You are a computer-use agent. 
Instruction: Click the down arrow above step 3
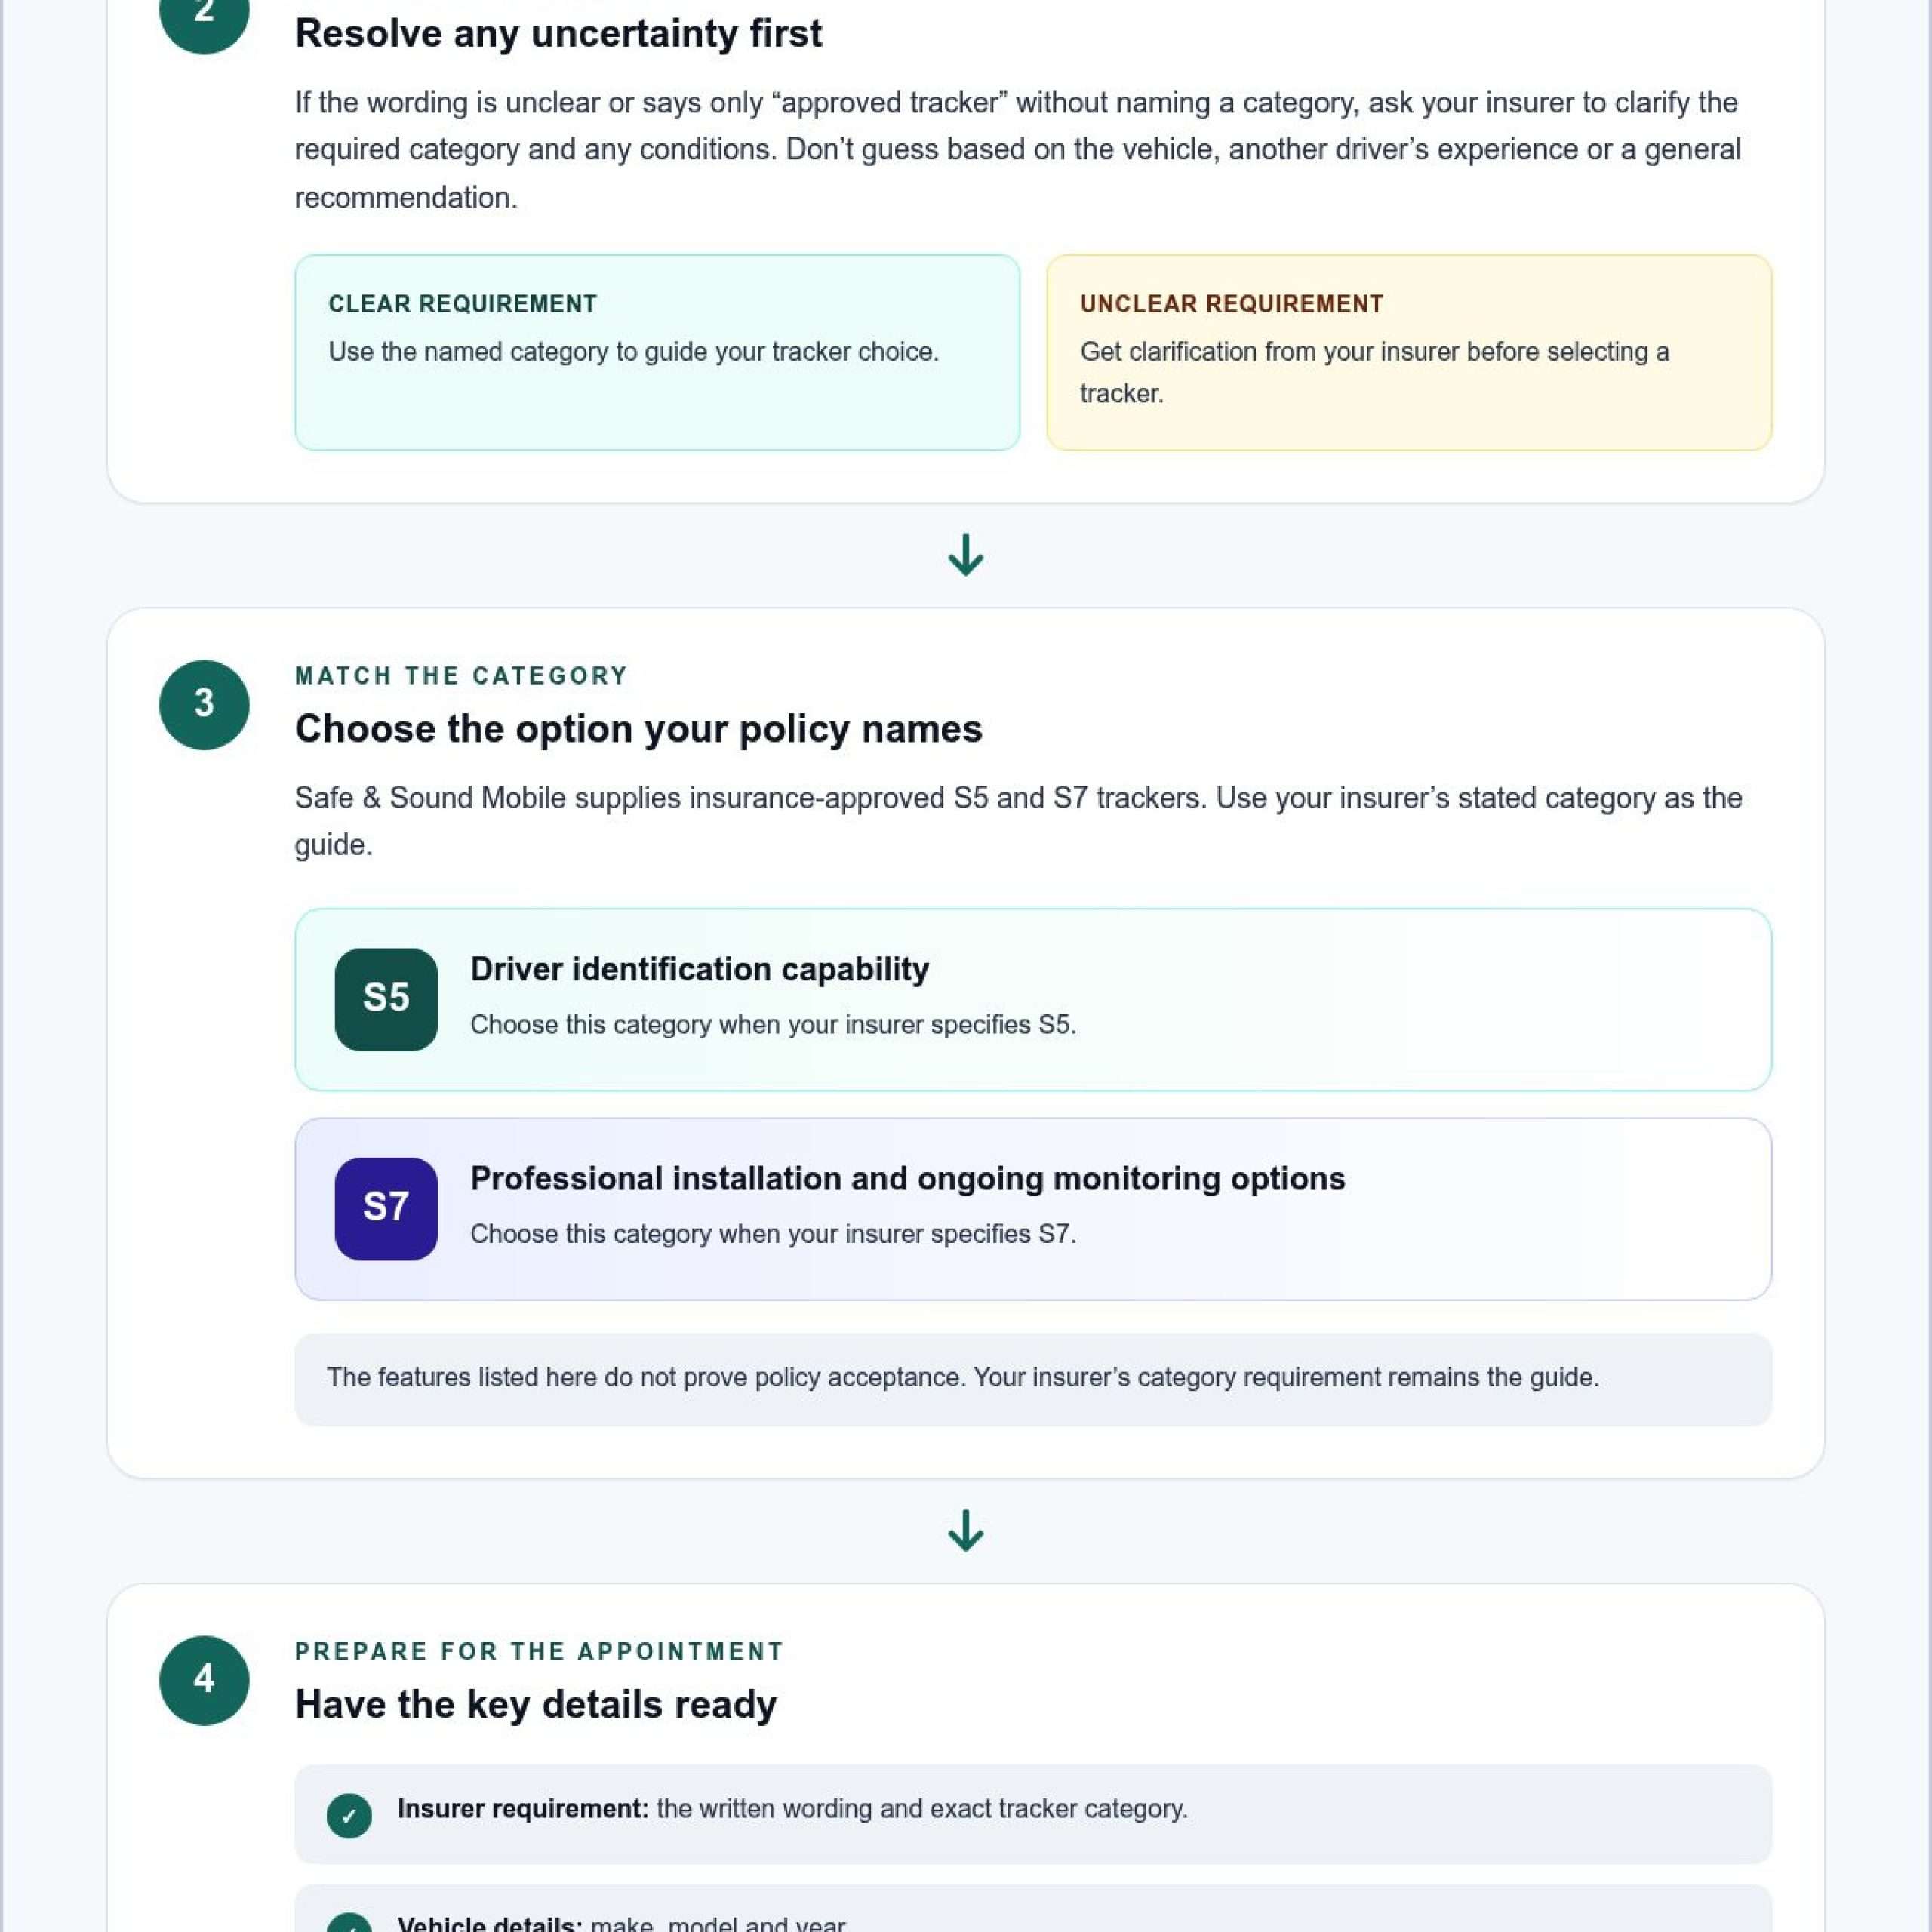pos(965,555)
